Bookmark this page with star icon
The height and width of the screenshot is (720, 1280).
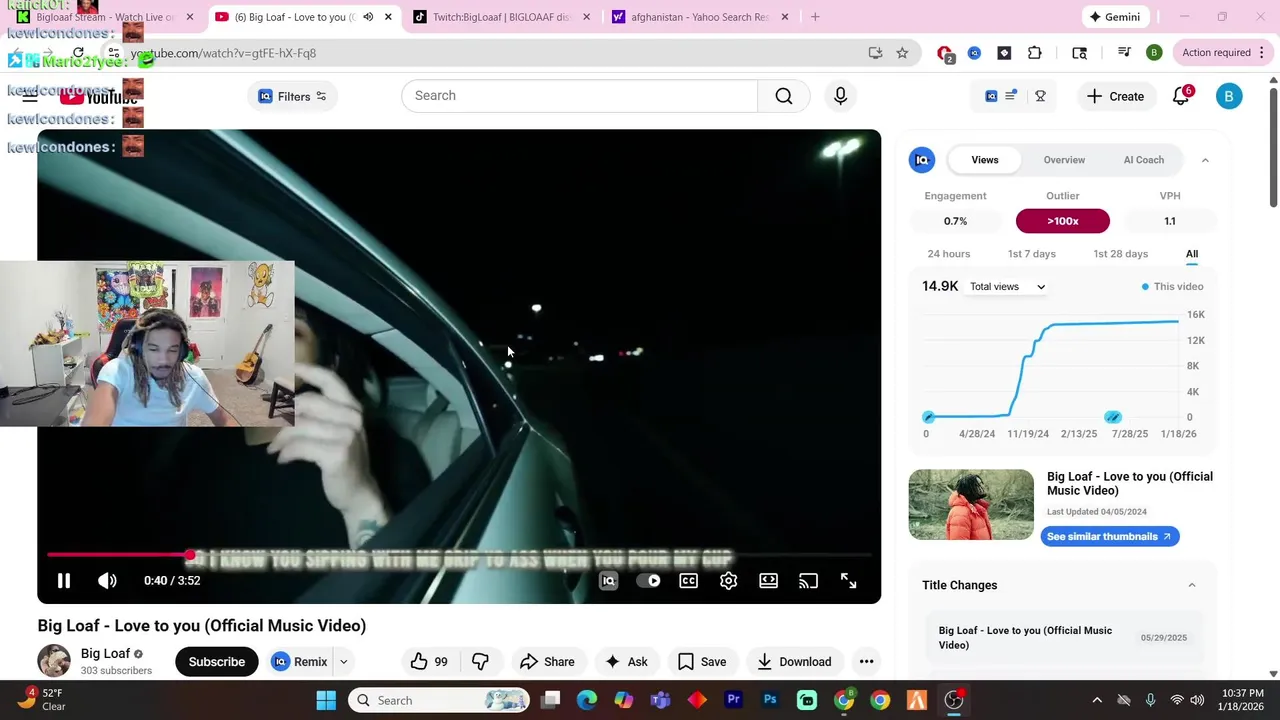click(902, 53)
